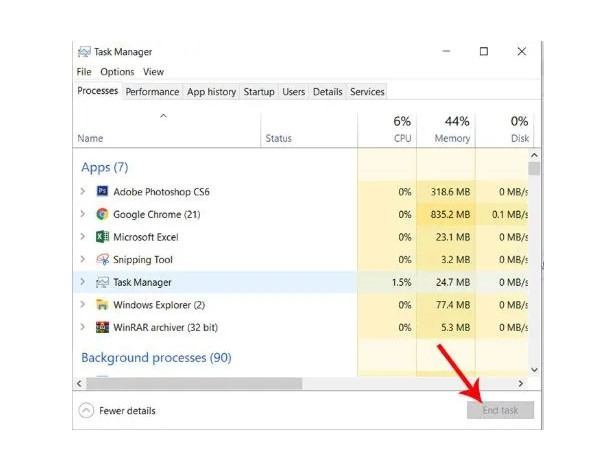The image size is (597, 471).
Task: Click the 24.7 MB memory cell
Action: pyautogui.click(x=446, y=283)
